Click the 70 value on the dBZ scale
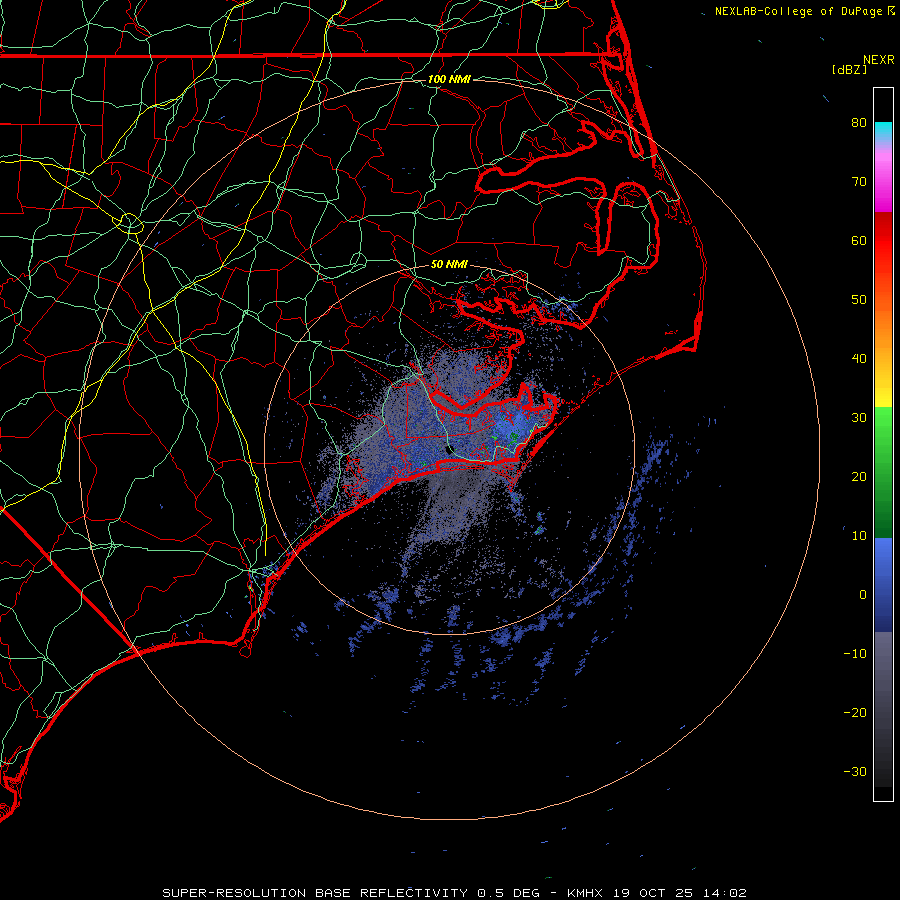The width and height of the screenshot is (900, 900). coord(859,181)
